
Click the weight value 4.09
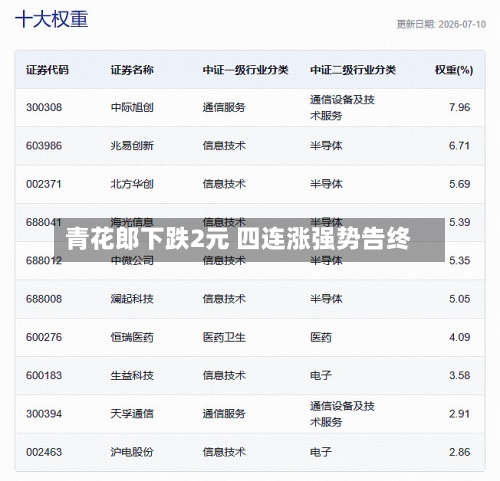pos(459,337)
